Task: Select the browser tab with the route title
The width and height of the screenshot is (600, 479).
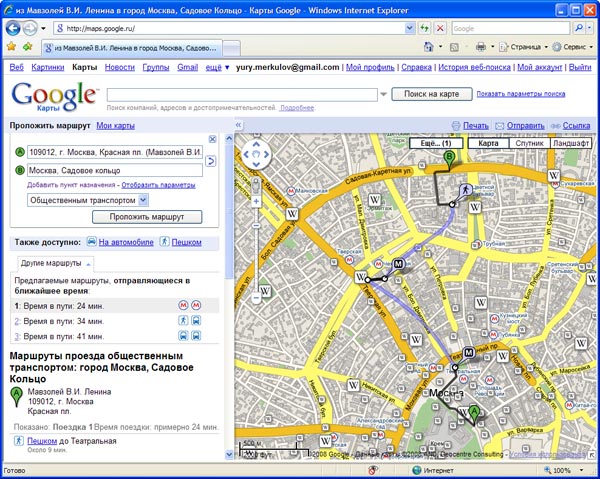Action: point(132,48)
